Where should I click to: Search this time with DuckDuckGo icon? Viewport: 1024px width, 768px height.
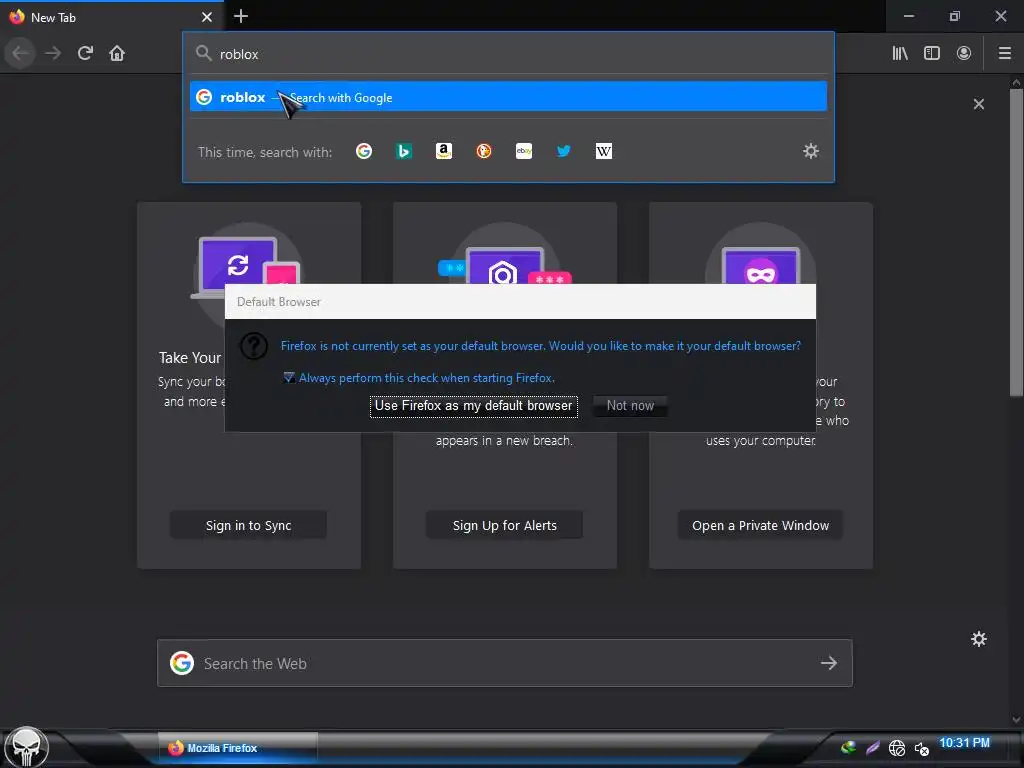click(x=484, y=152)
